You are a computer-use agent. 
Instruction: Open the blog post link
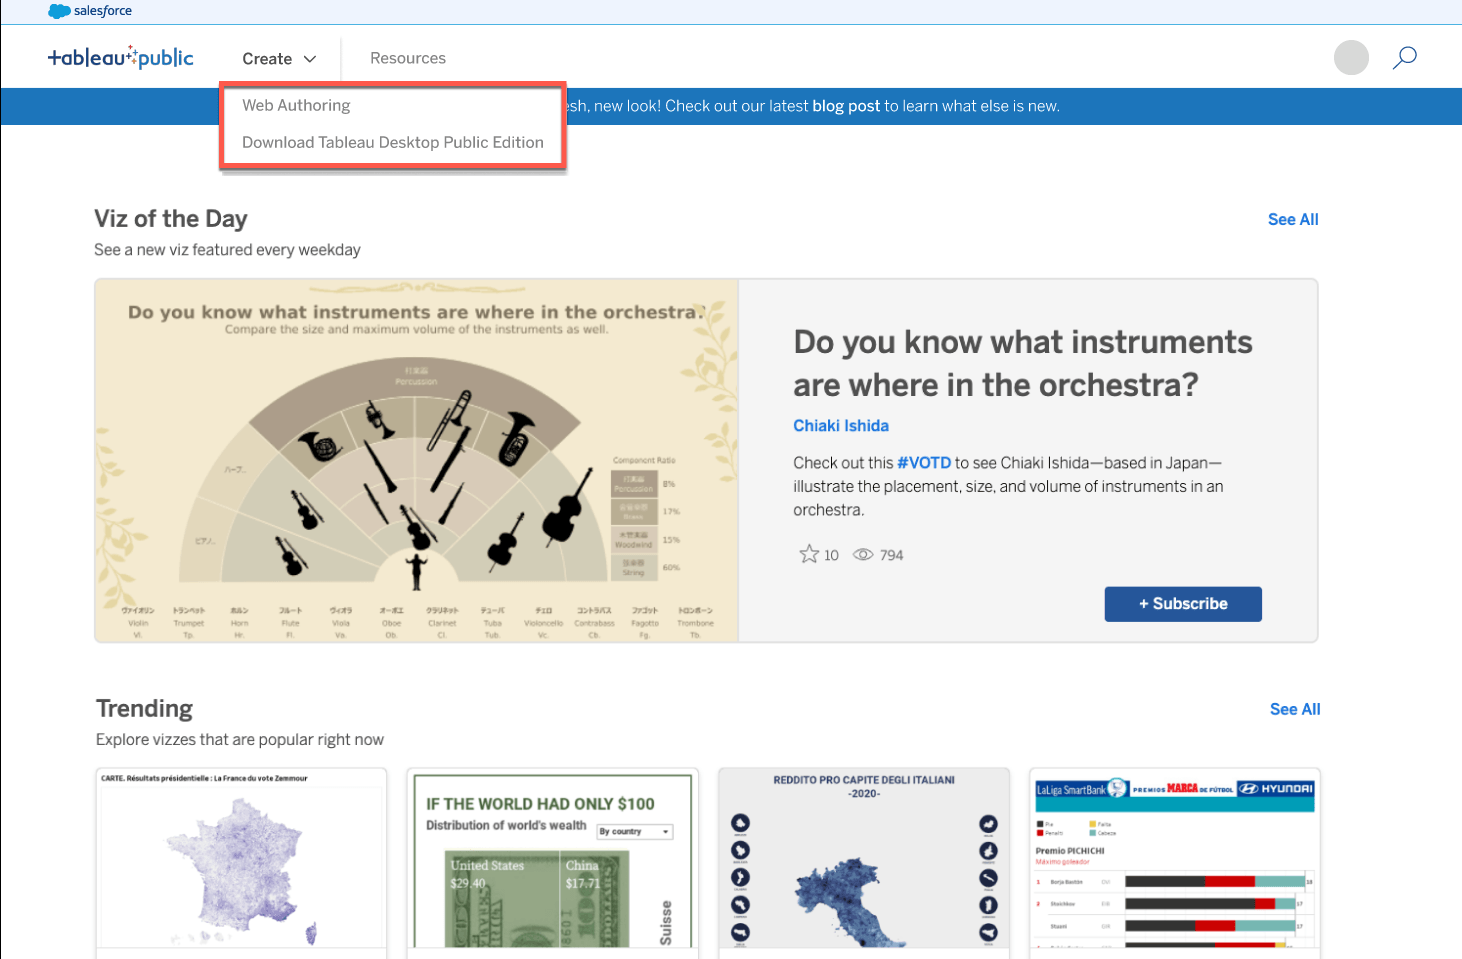tap(845, 106)
